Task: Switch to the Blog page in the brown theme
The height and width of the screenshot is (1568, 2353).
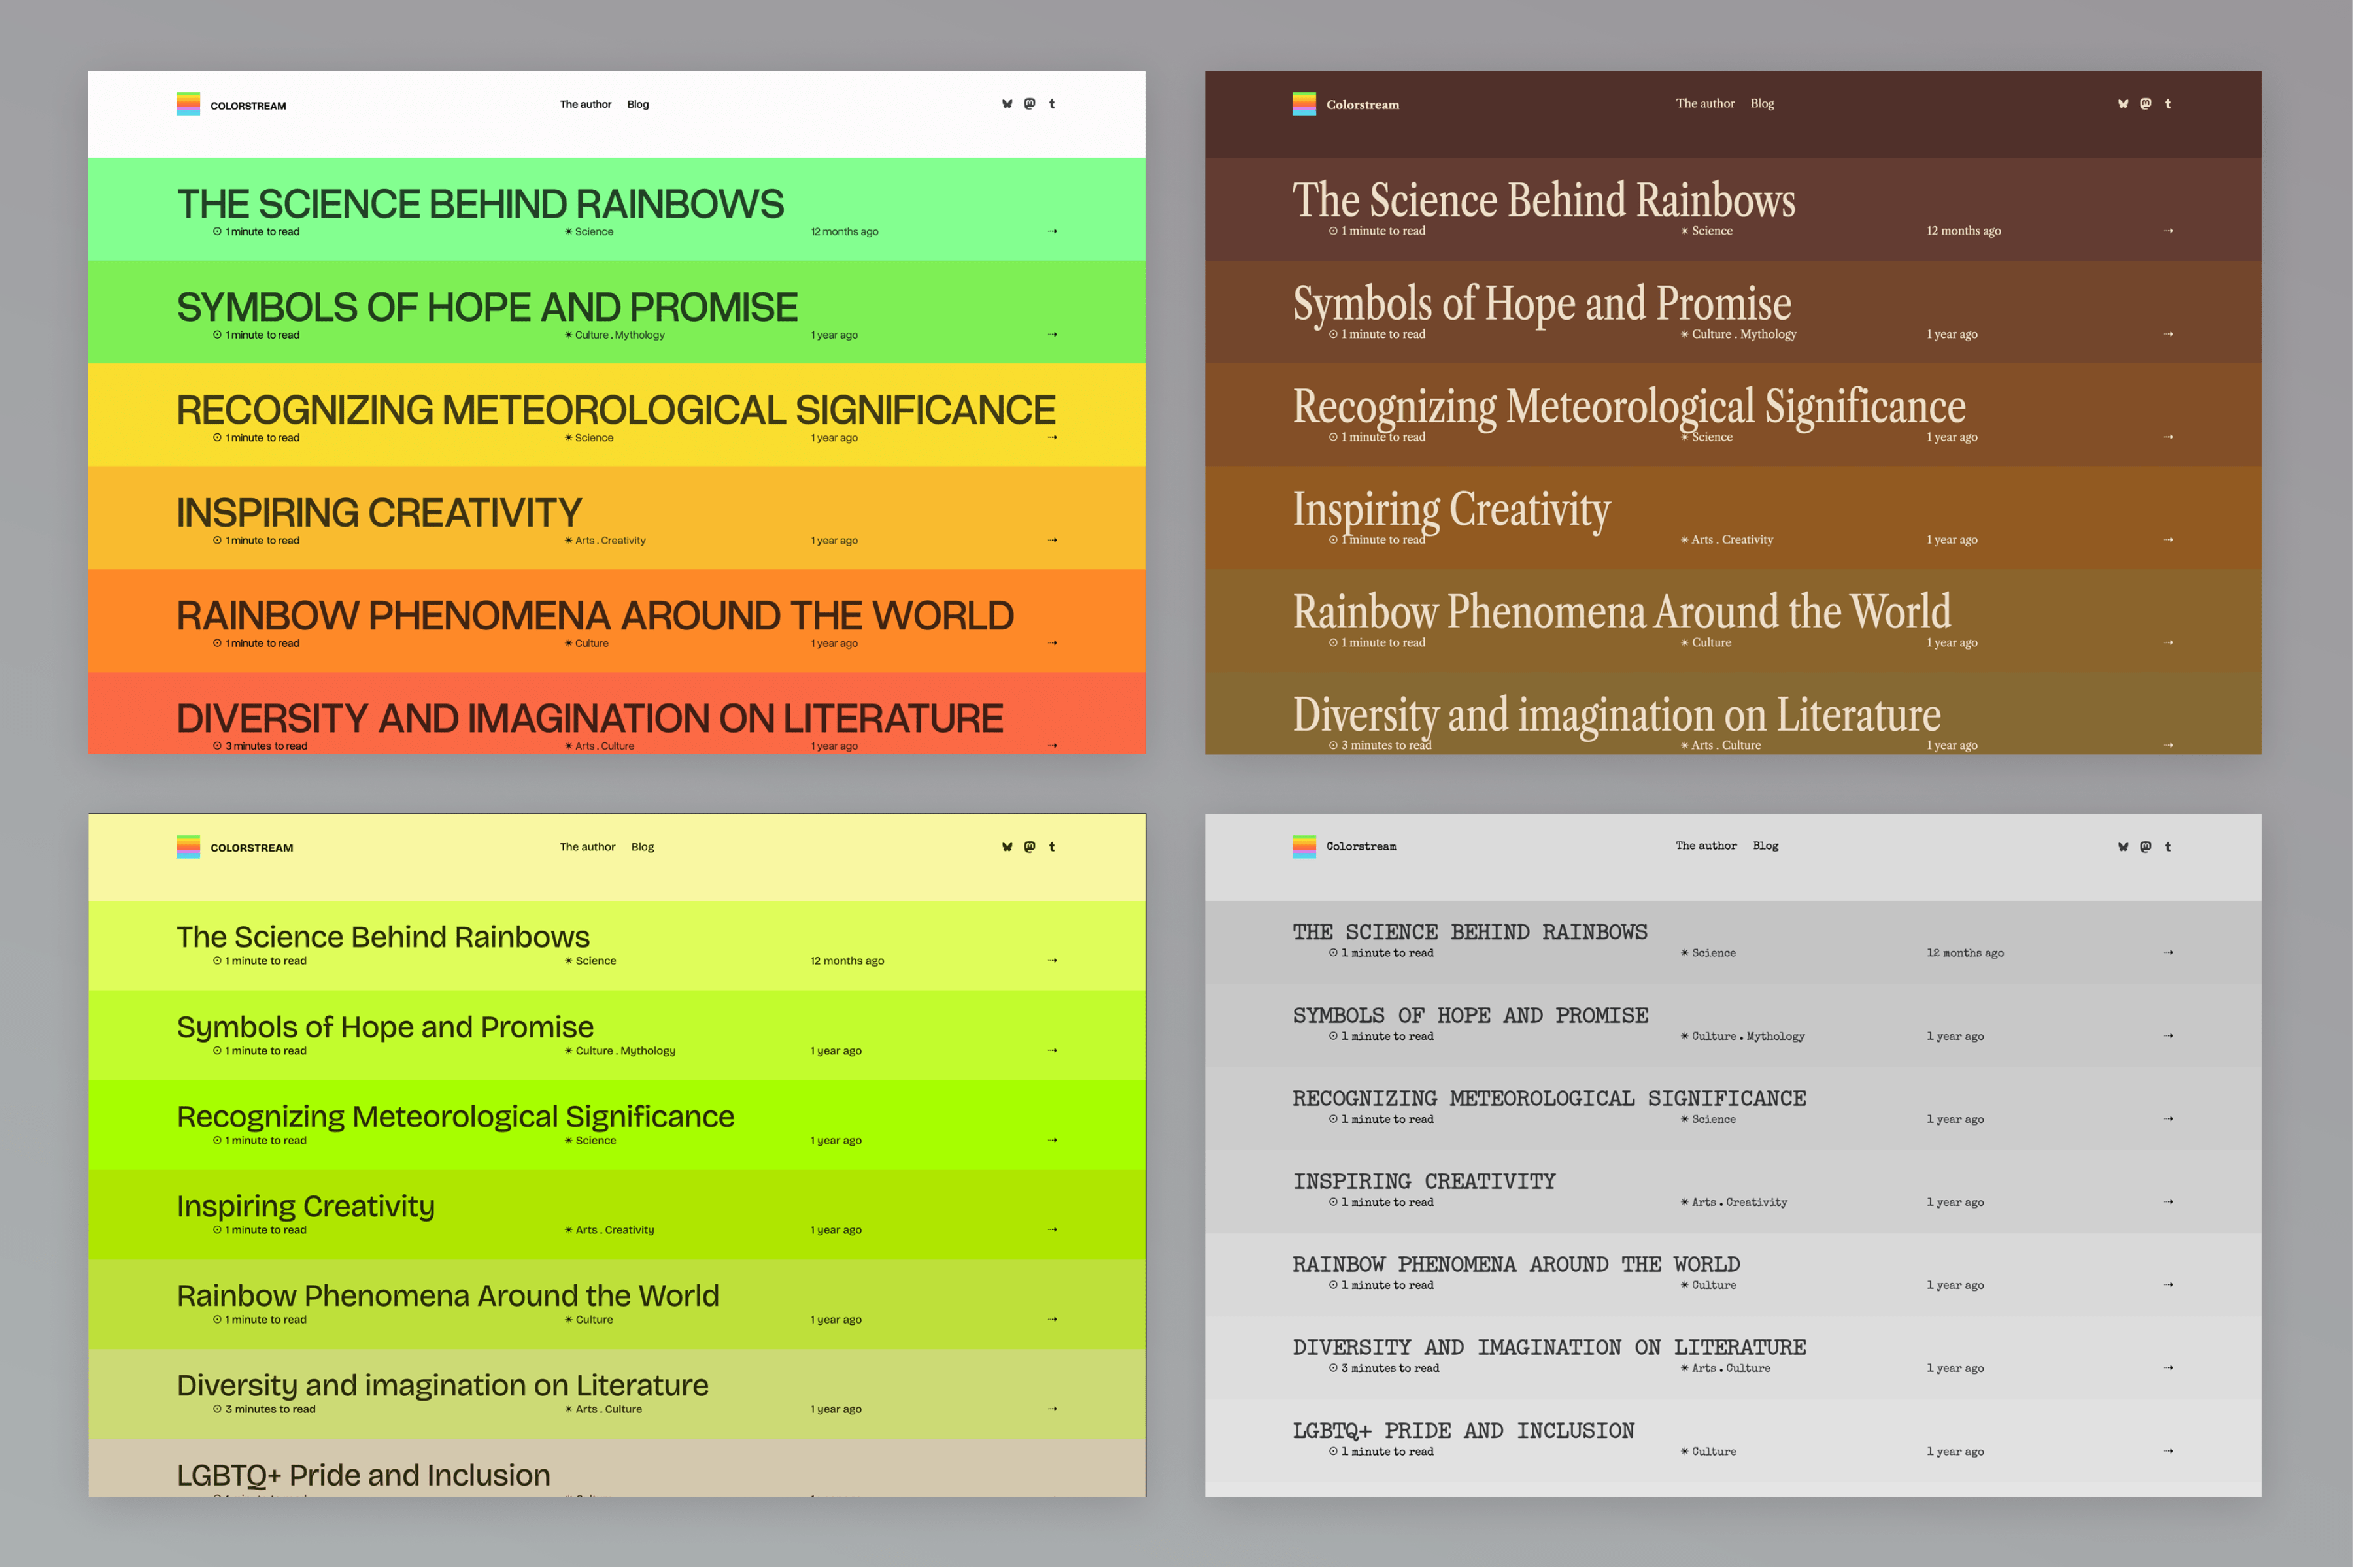Action: point(1763,103)
